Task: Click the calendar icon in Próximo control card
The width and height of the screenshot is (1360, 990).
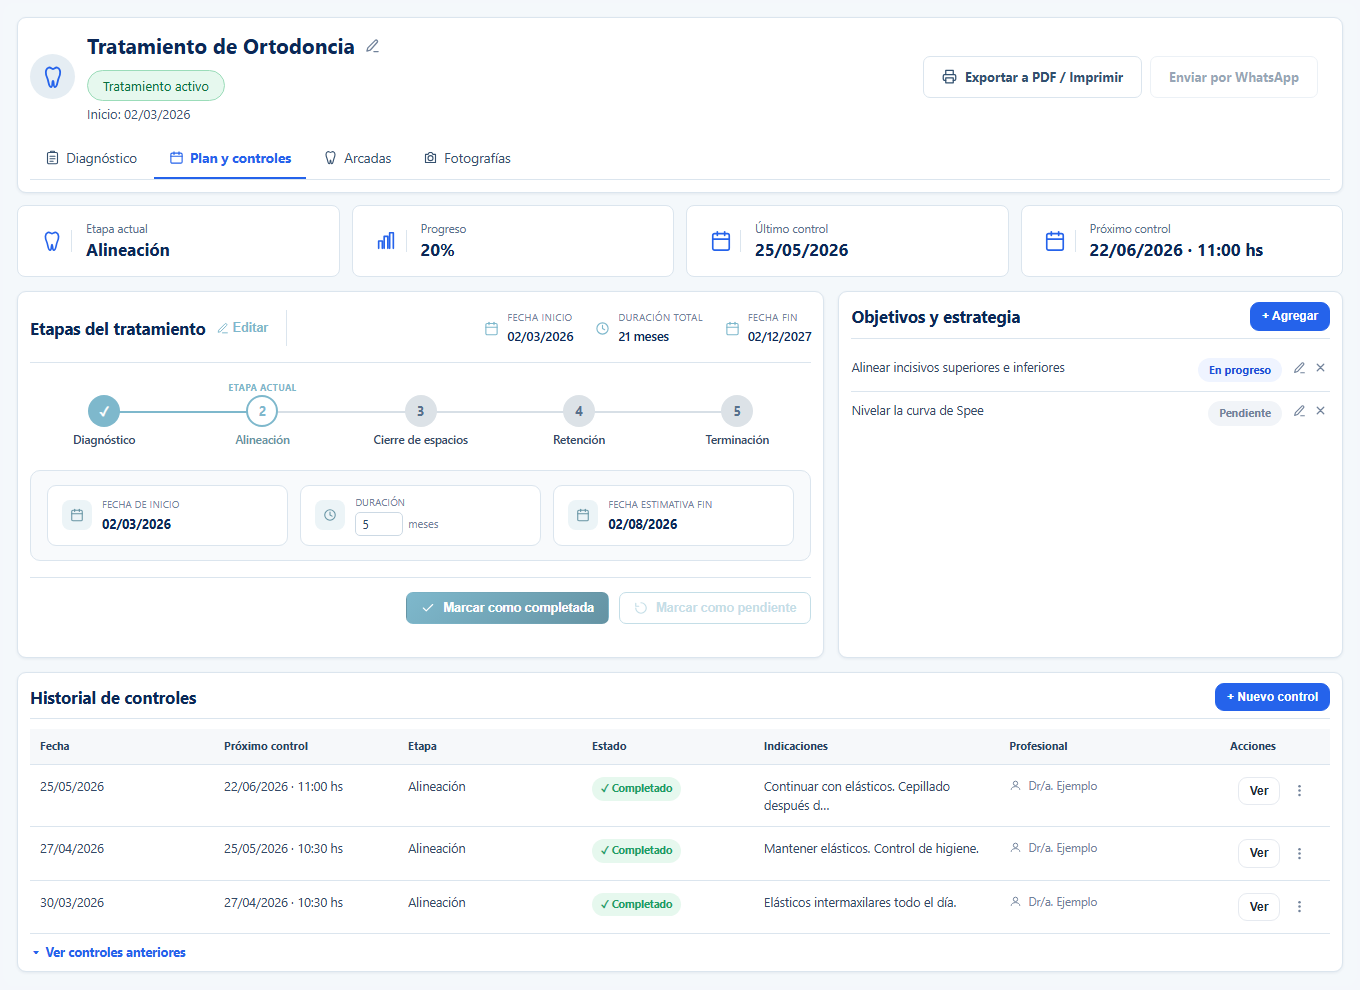Action: pyautogui.click(x=1055, y=241)
